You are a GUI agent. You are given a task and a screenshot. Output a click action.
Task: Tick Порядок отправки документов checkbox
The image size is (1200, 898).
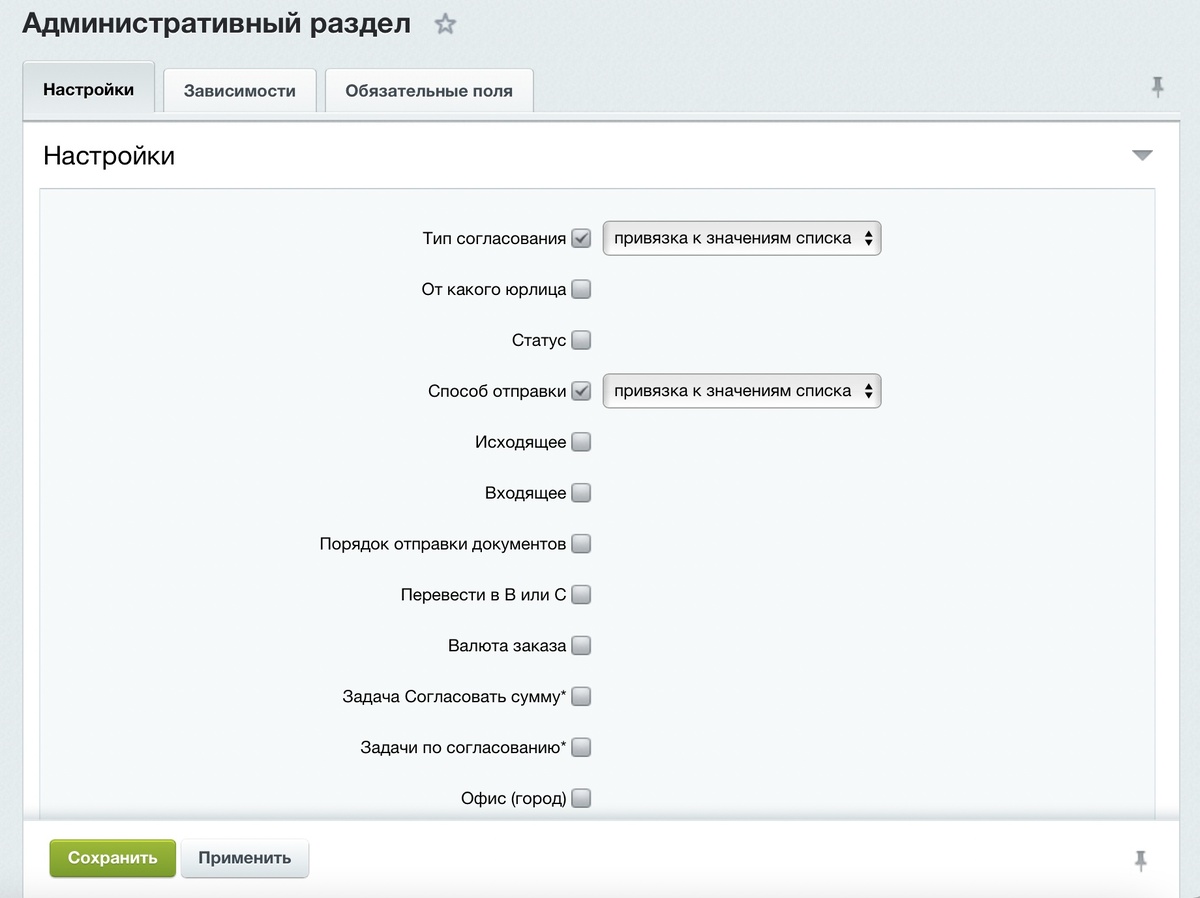[581, 544]
